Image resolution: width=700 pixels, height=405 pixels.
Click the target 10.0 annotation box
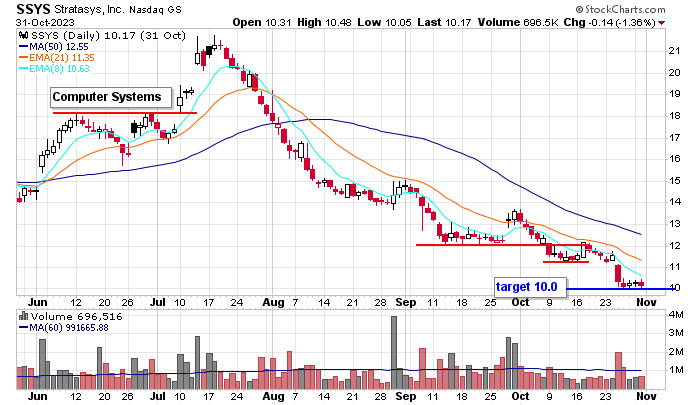[530, 286]
